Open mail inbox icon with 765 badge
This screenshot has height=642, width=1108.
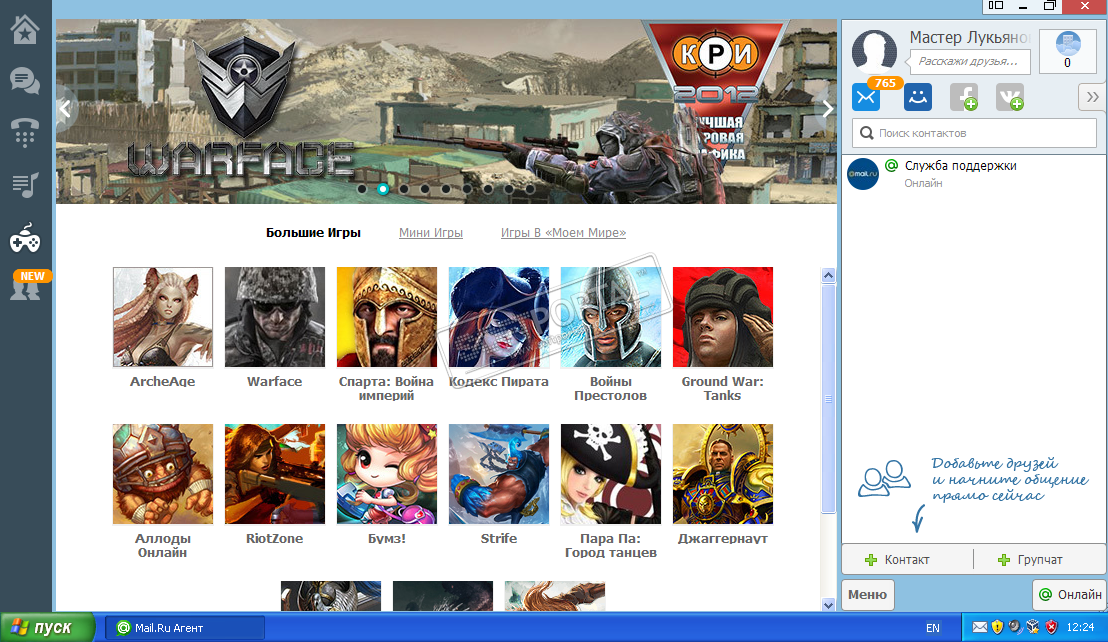[x=866, y=97]
